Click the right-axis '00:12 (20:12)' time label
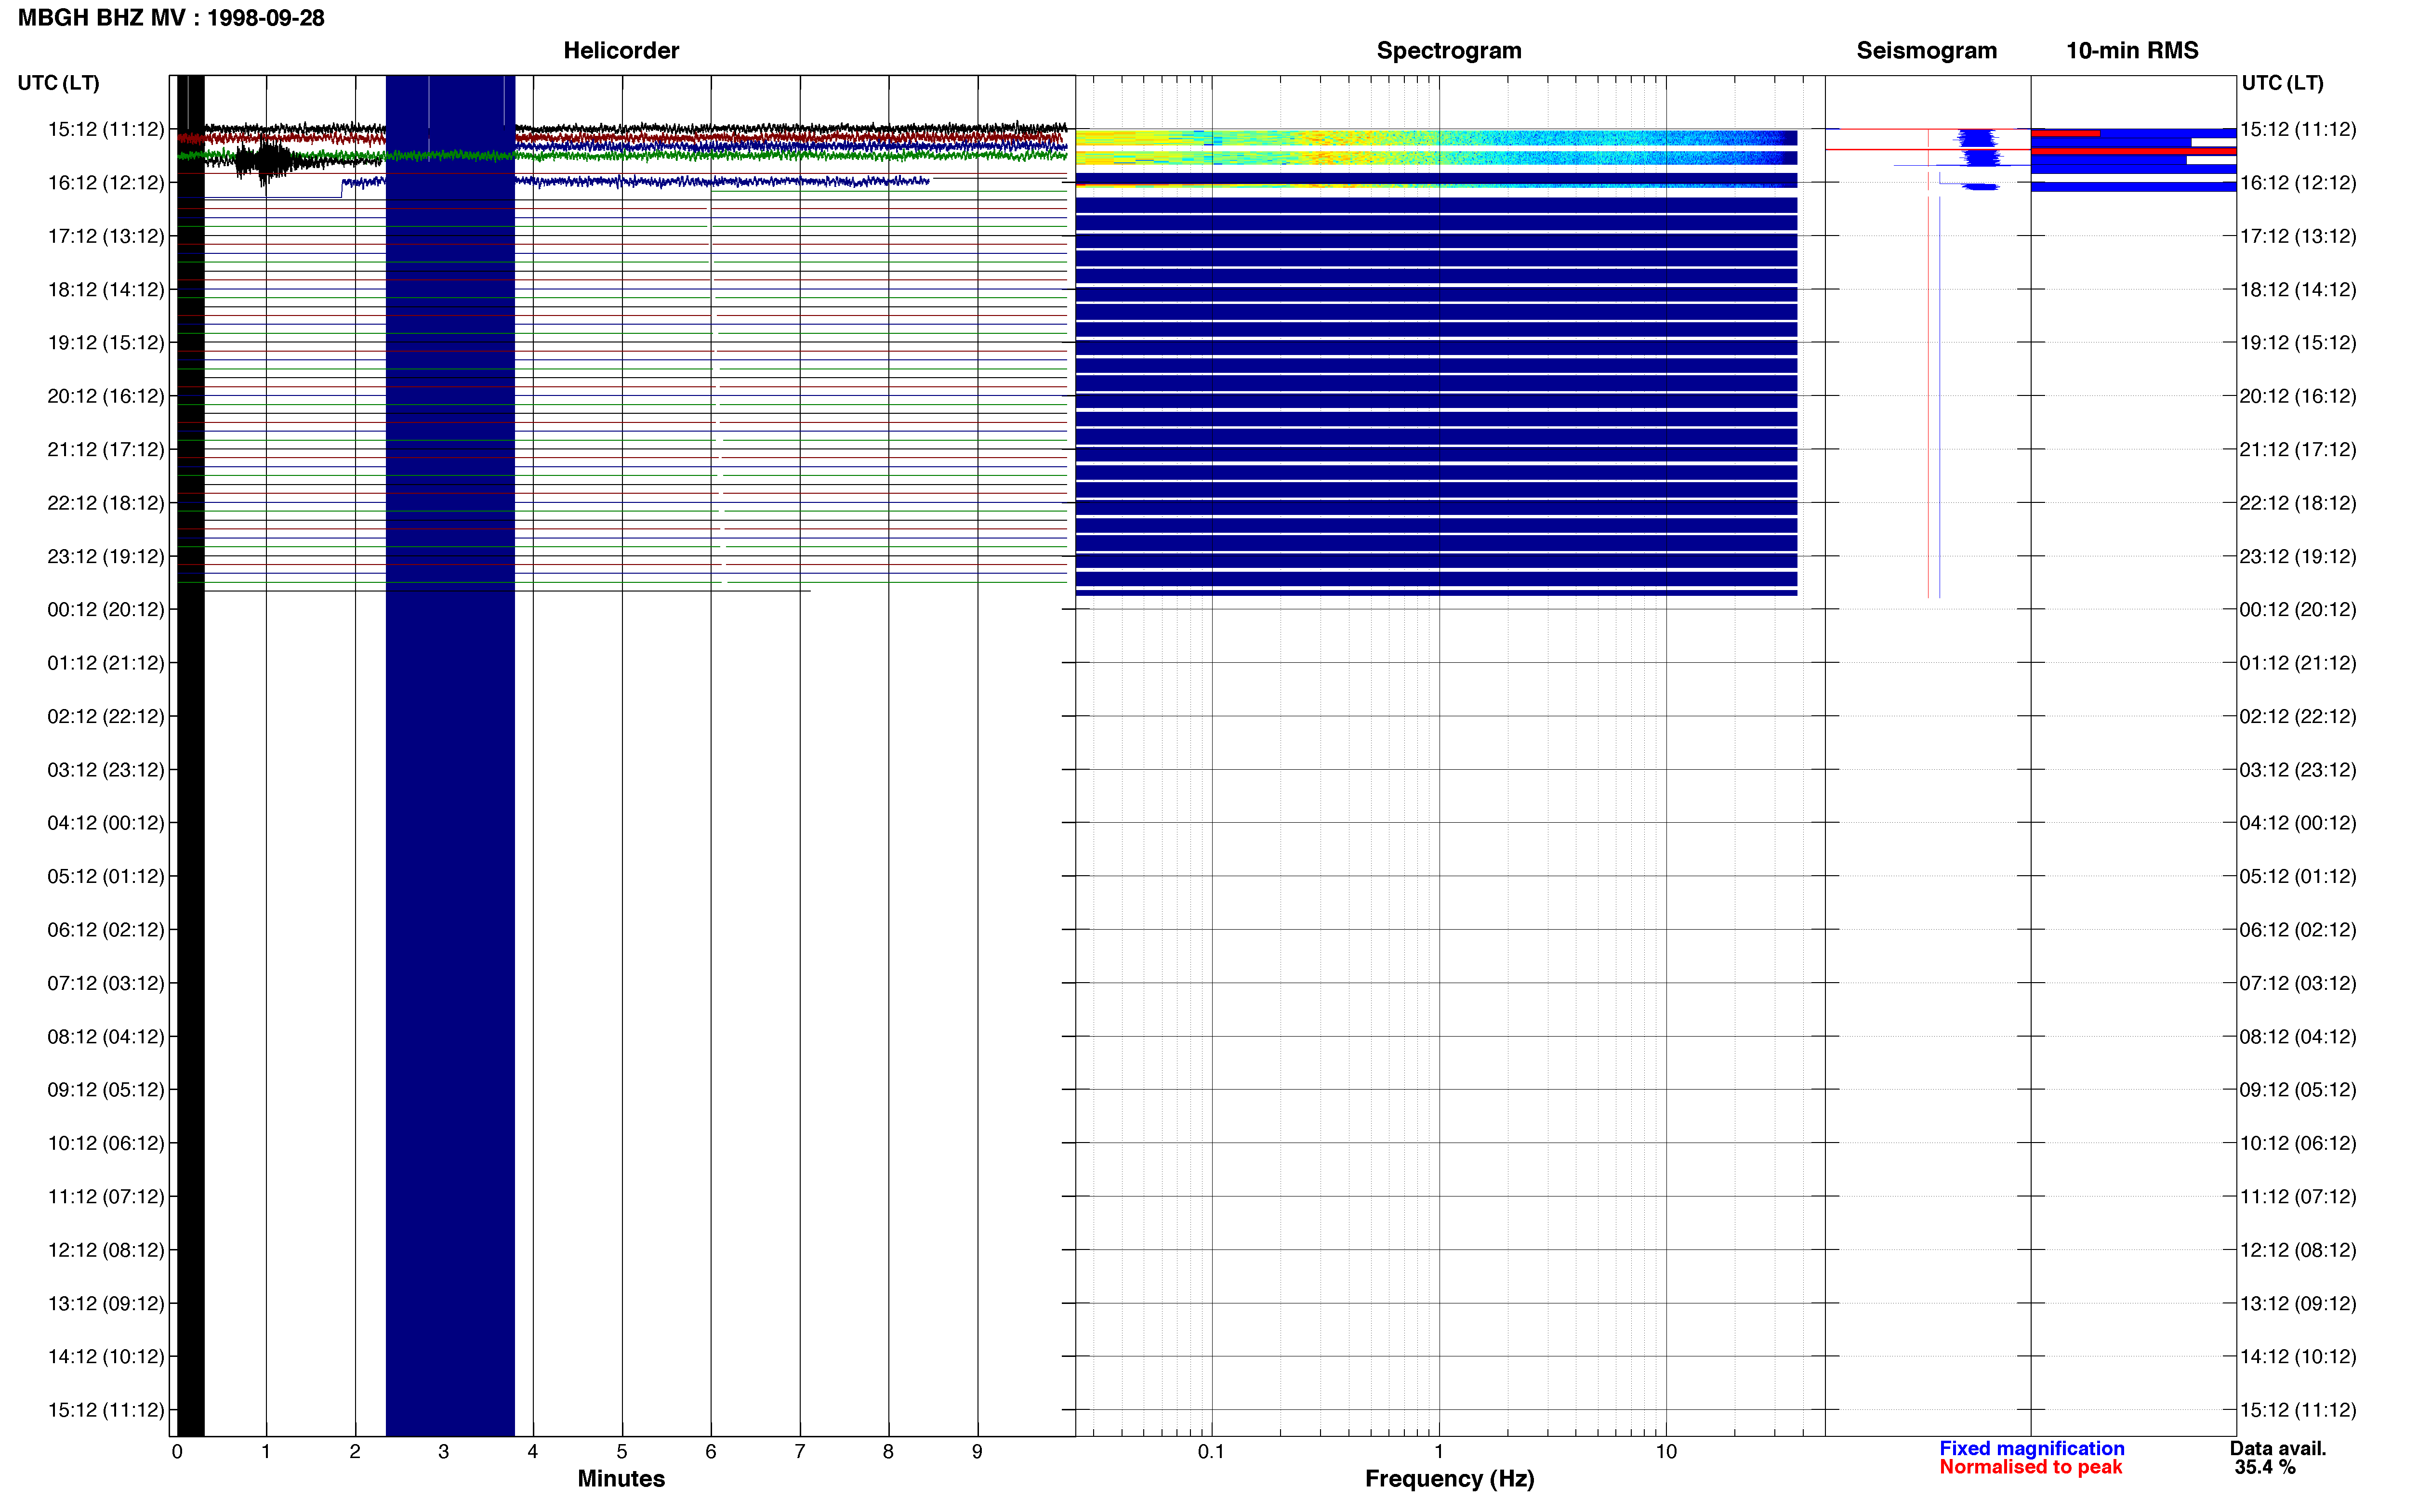Viewport: 2418px width, 1512px height. click(2298, 609)
